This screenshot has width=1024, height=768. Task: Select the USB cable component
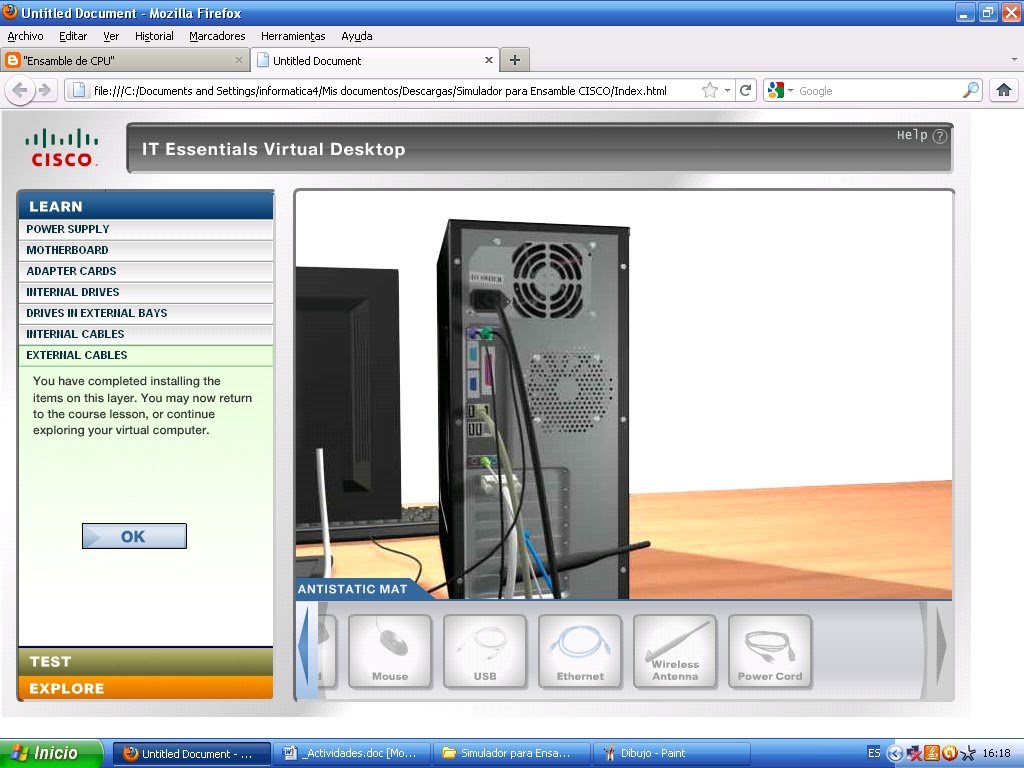click(484, 651)
